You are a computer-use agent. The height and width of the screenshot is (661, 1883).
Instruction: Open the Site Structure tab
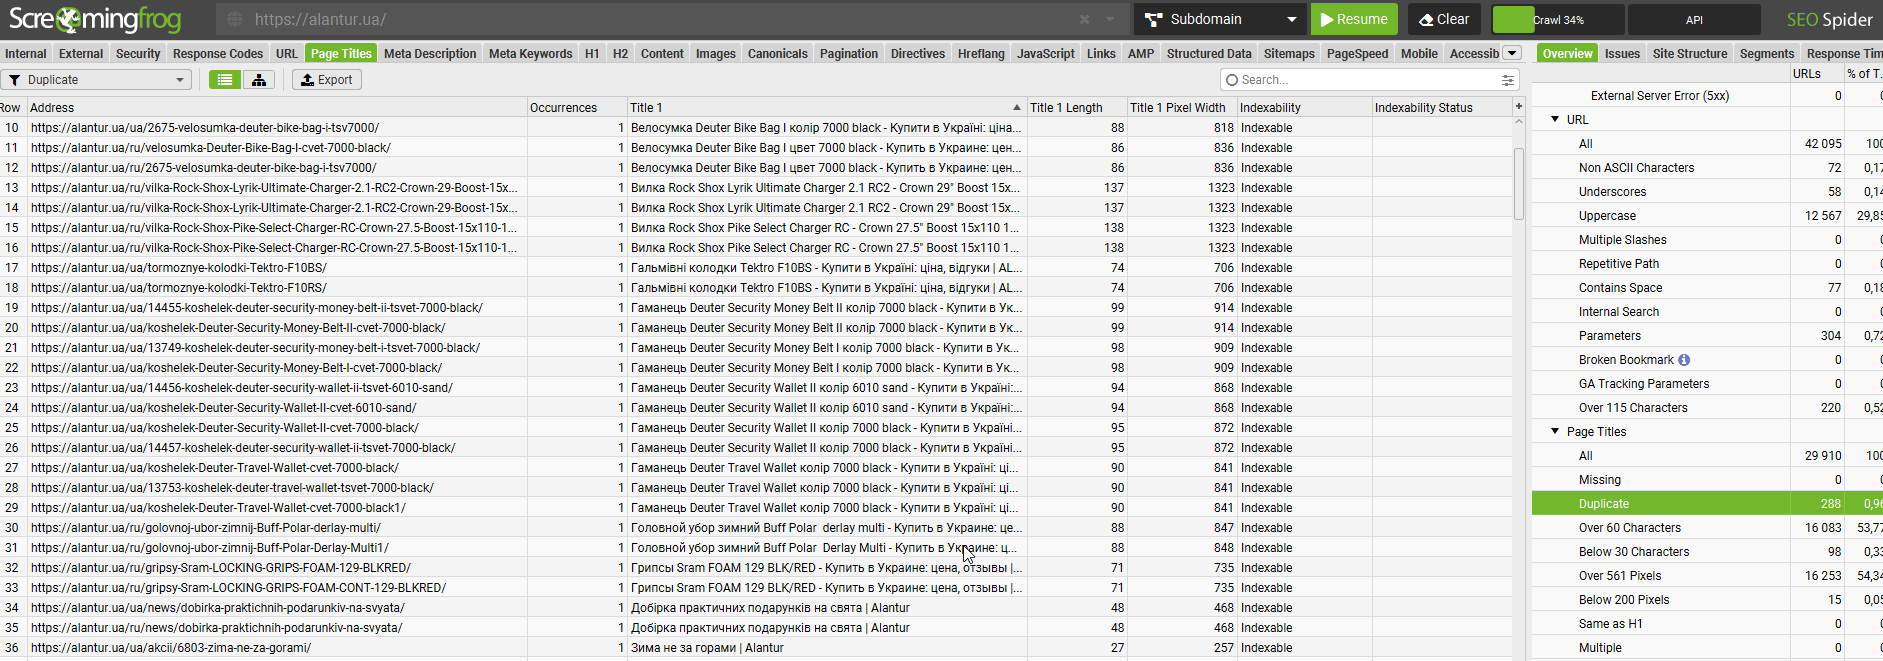click(x=1690, y=54)
